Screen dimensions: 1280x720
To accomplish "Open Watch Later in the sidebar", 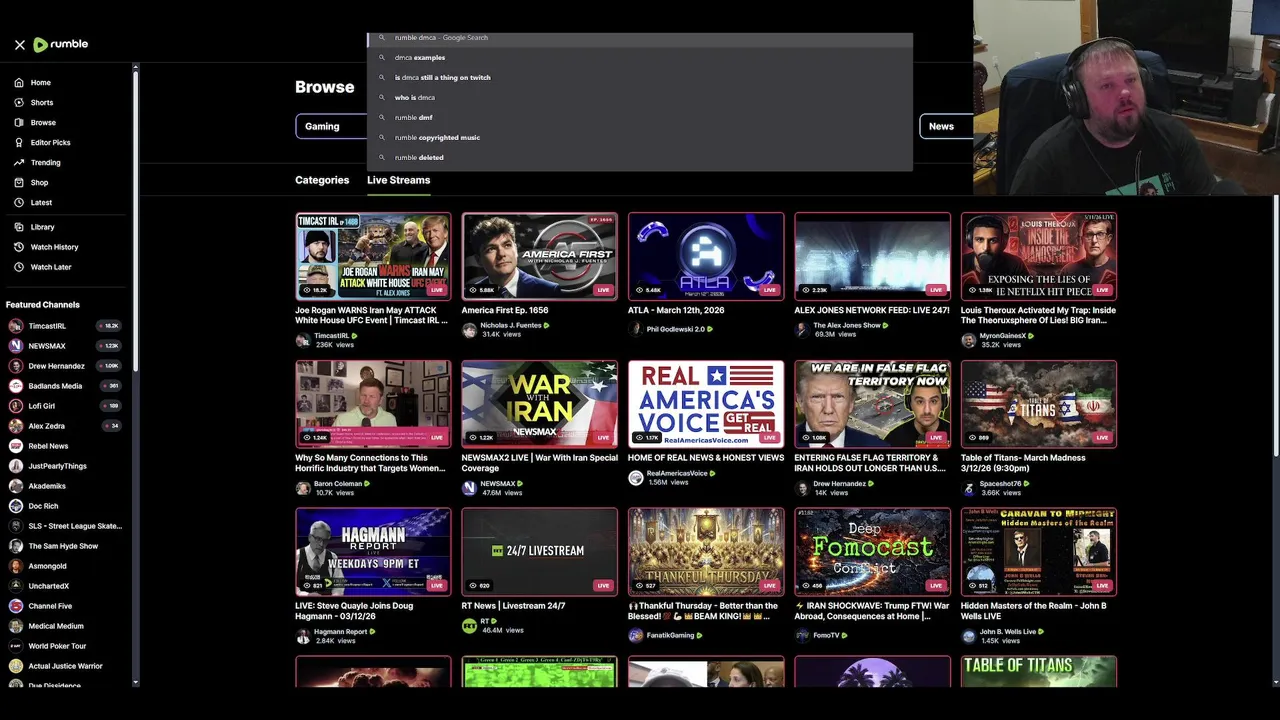I will [51, 267].
